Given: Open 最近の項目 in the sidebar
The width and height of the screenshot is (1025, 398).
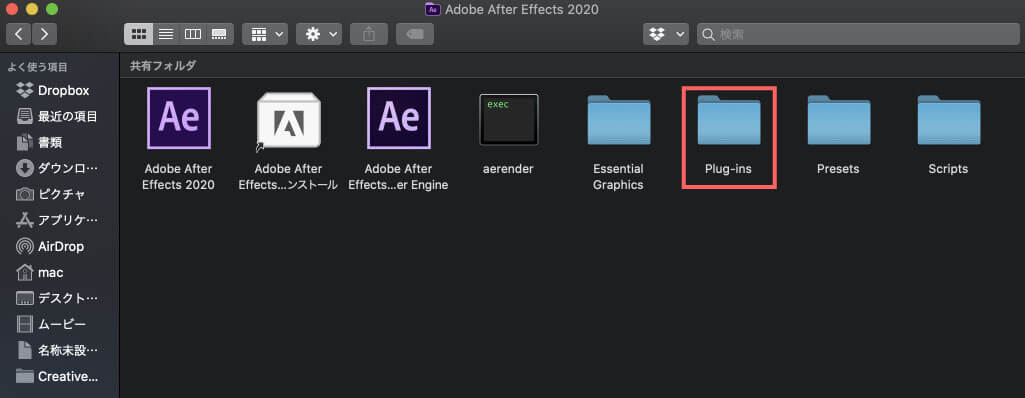Looking at the screenshot, I should point(59,116).
